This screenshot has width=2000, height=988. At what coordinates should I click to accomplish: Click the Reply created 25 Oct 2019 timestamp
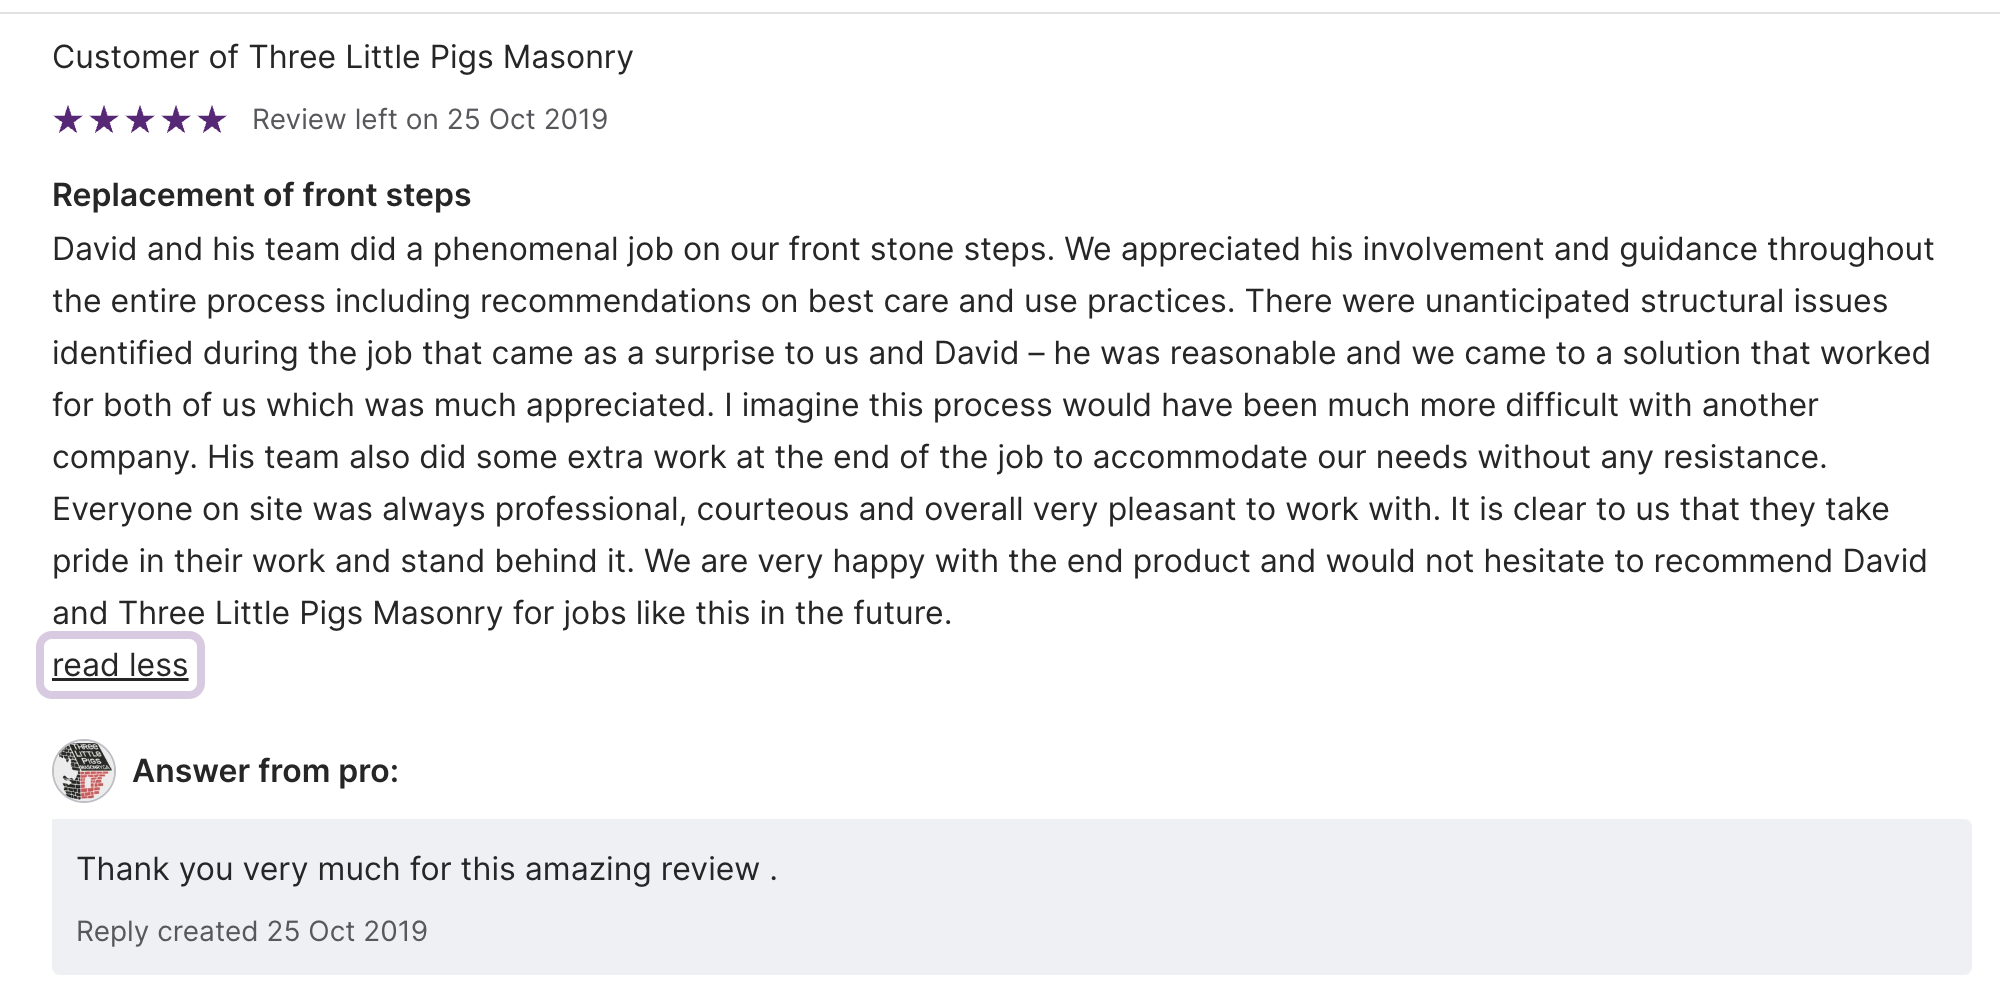click(x=252, y=931)
